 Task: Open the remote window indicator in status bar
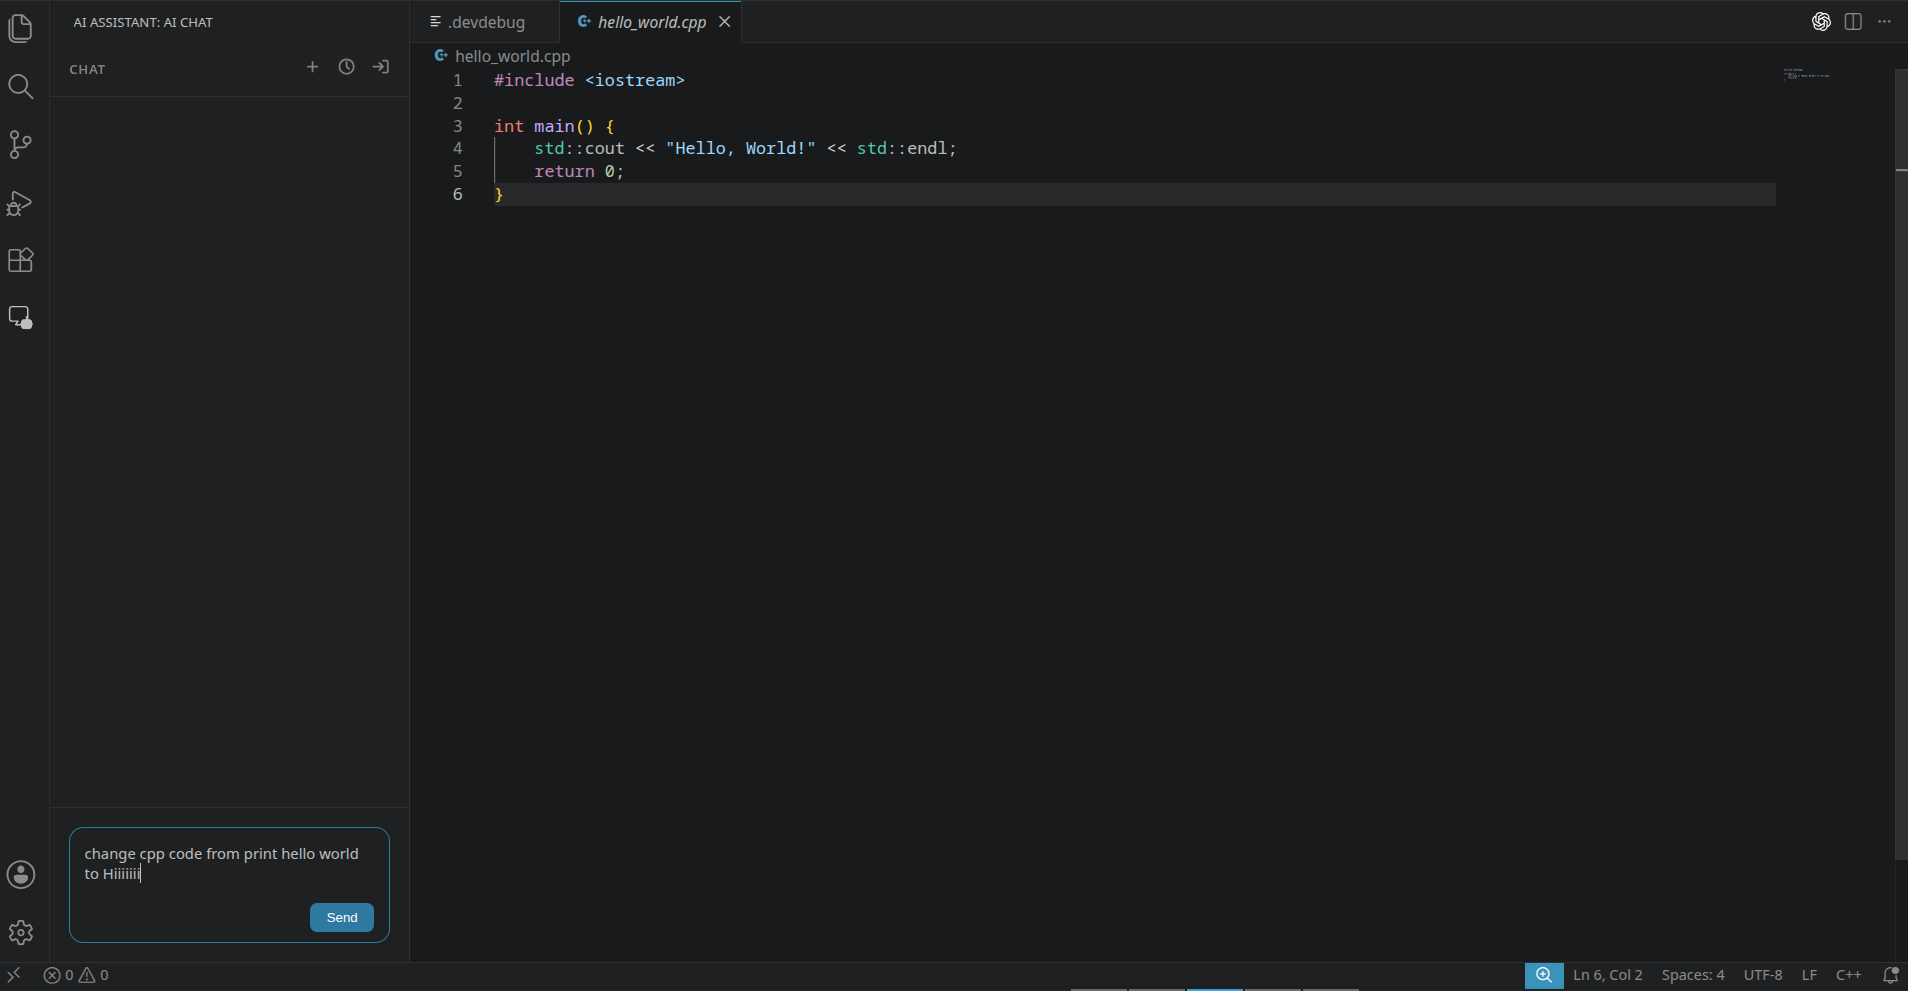tap(14, 975)
